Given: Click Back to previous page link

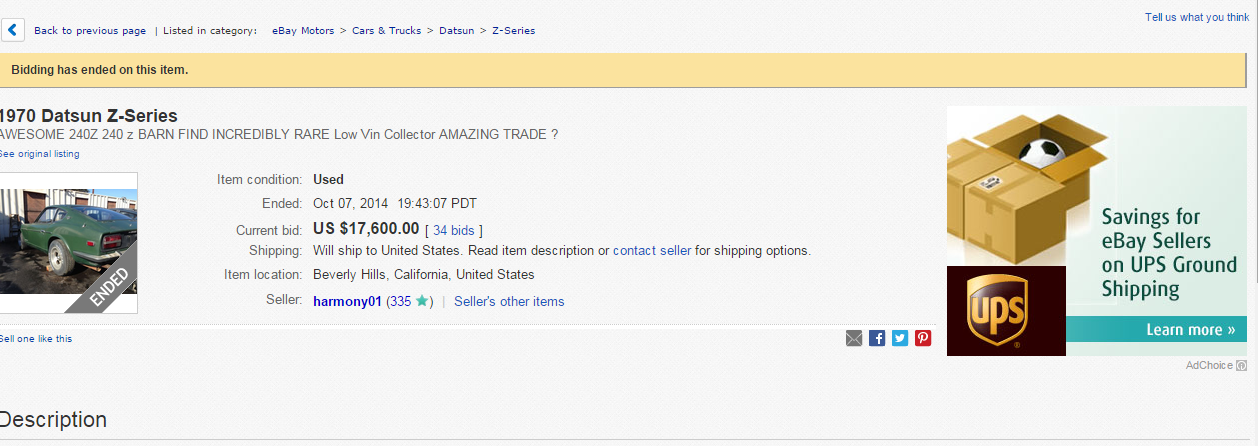Looking at the screenshot, I should pos(90,31).
